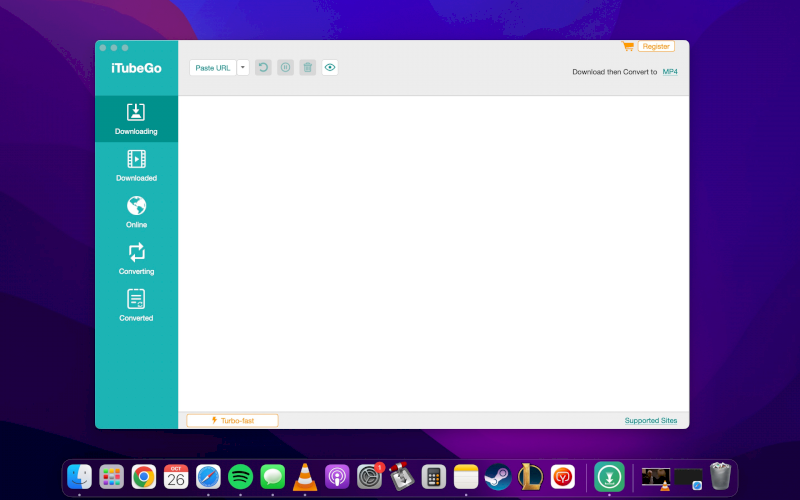Click the shopping cart purchase icon
This screenshot has height=500, width=800.
[627, 46]
